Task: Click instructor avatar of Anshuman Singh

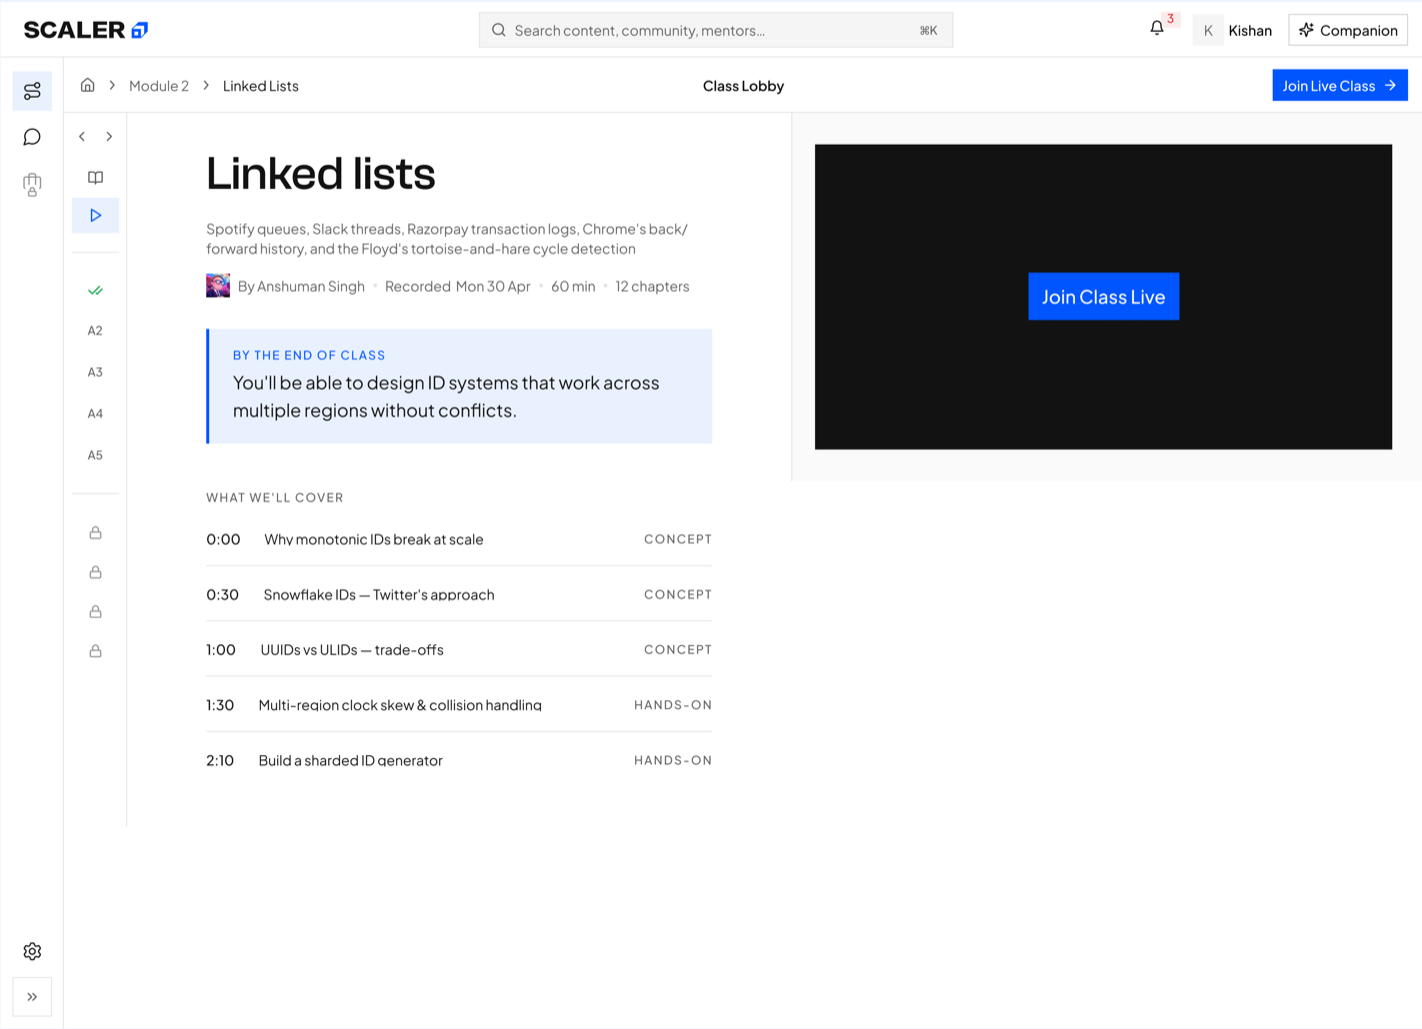Action: (x=218, y=286)
